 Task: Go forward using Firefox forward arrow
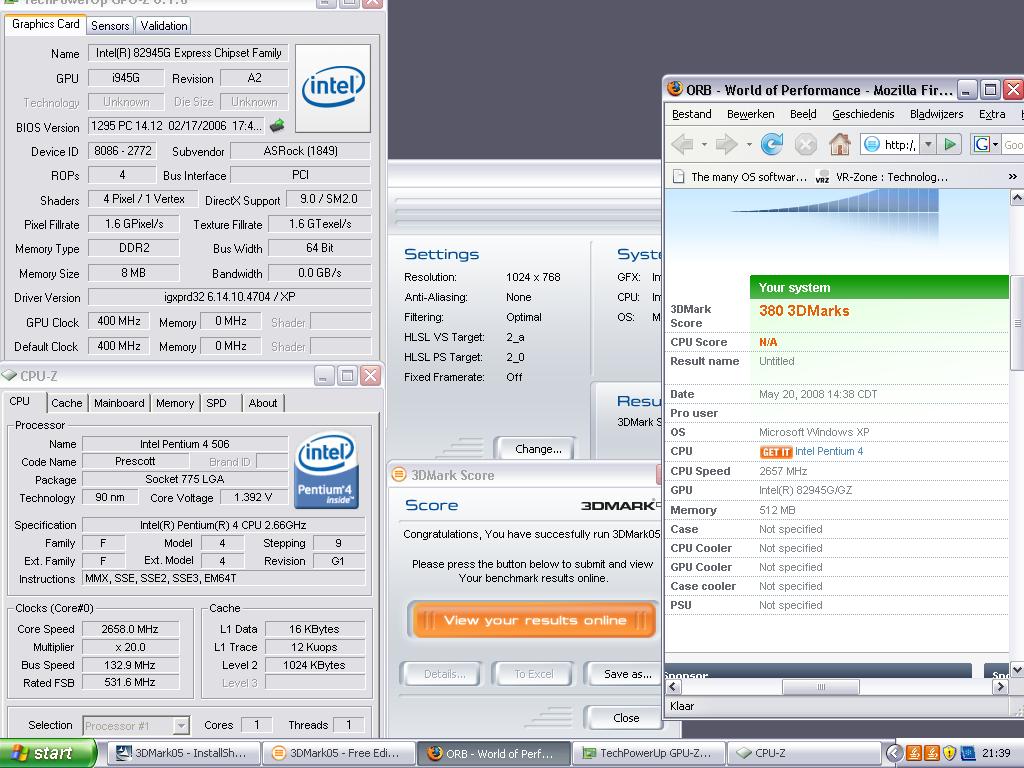click(x=726, y=144)
